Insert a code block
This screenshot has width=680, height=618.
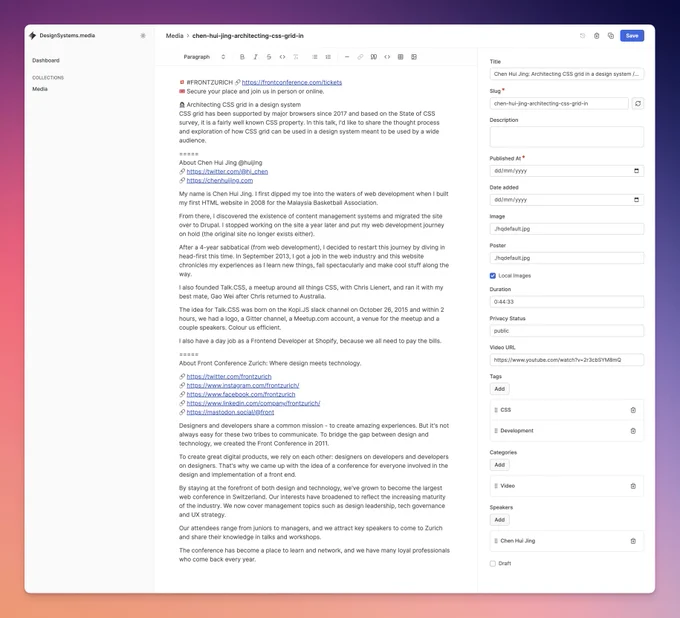point(387,57)
